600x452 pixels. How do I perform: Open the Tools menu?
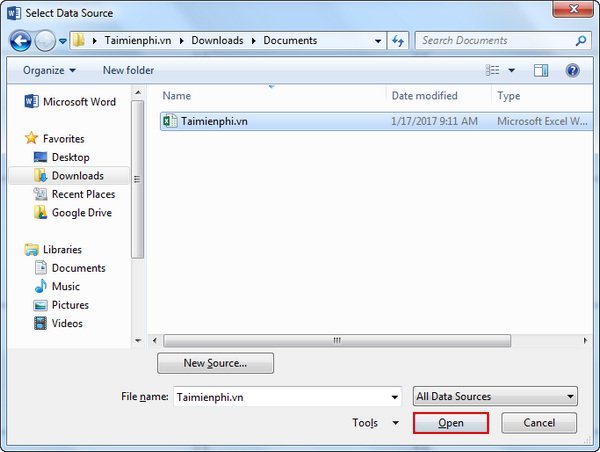375,423
